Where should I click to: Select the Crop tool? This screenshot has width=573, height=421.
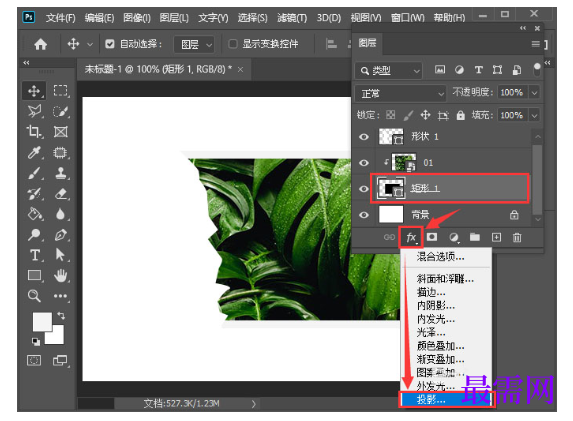(34, 132)
